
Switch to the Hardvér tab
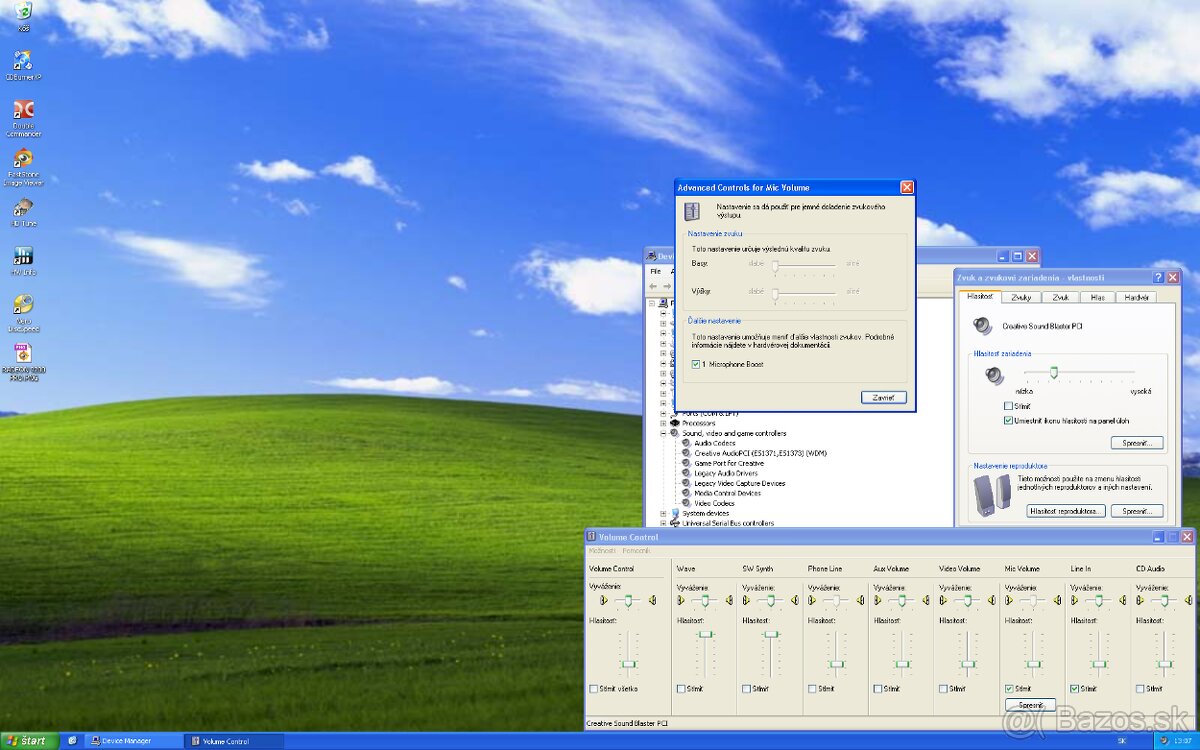1136,297
